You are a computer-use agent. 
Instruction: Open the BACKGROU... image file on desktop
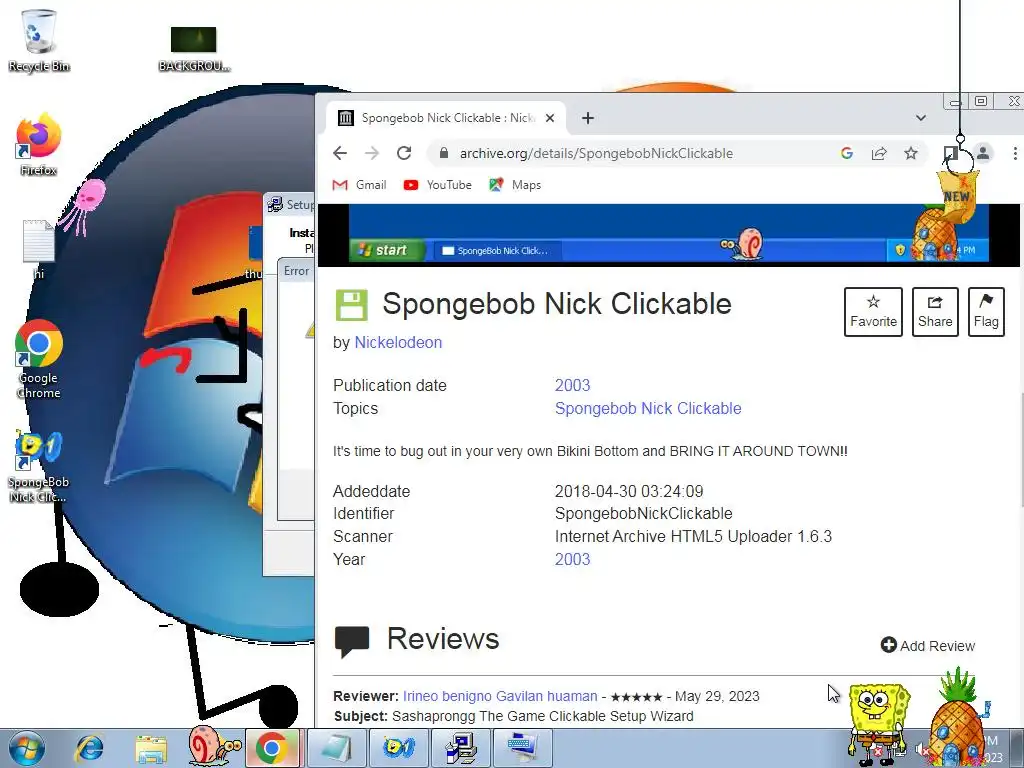coord(193,49)
